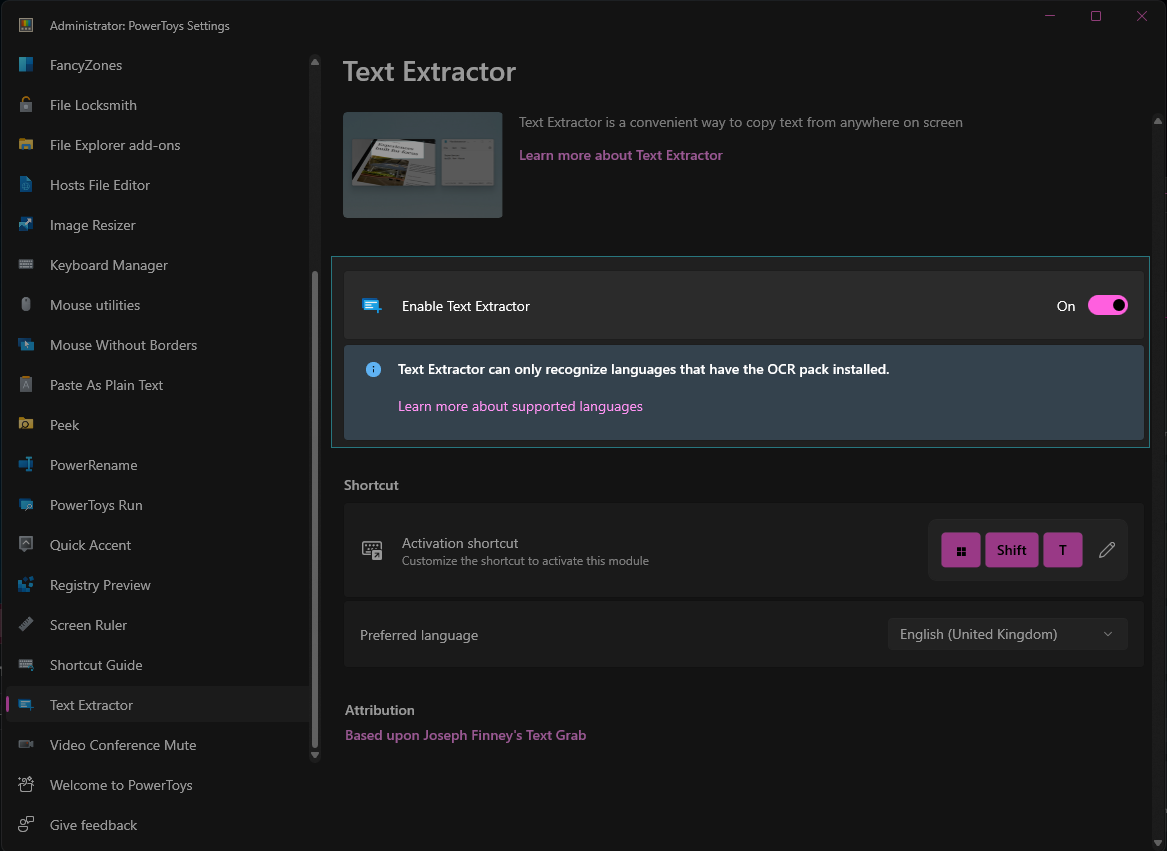Viewport: 1167px width, 851px height.
Task: Click the Video Conference Mute camera icon
Action: tap(26, 745)
